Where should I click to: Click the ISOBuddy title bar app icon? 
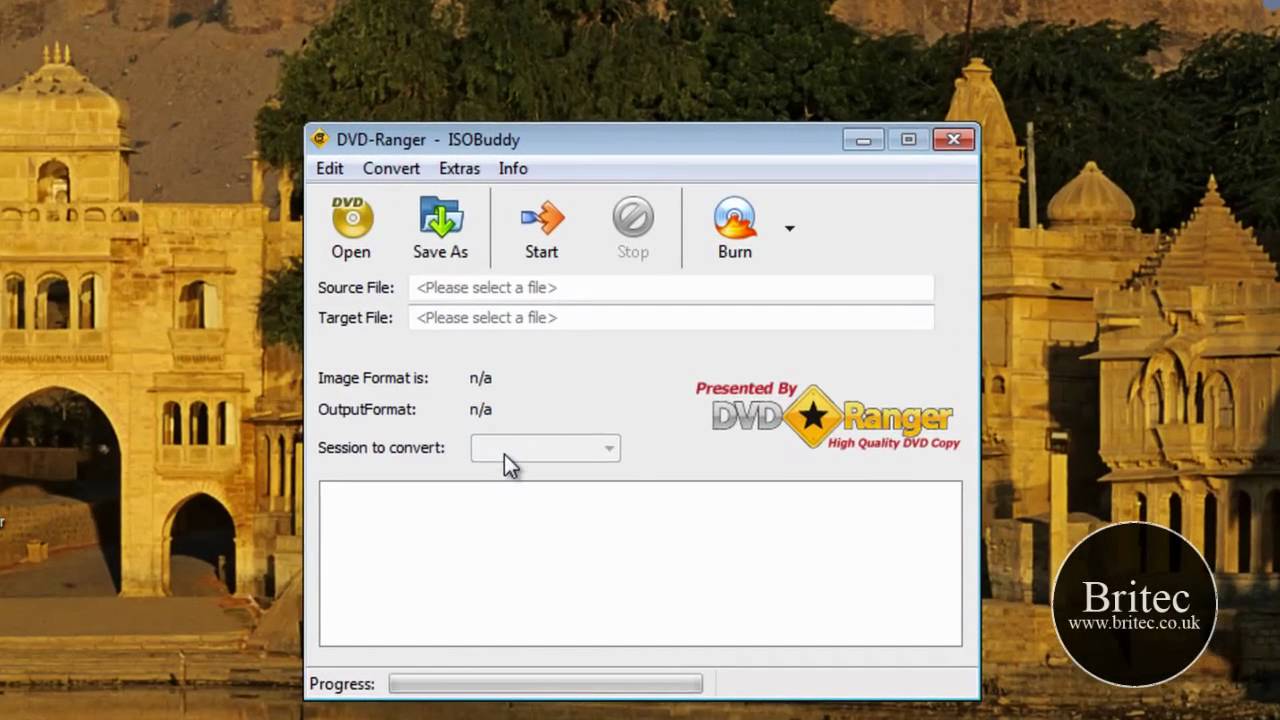(320, 139)
